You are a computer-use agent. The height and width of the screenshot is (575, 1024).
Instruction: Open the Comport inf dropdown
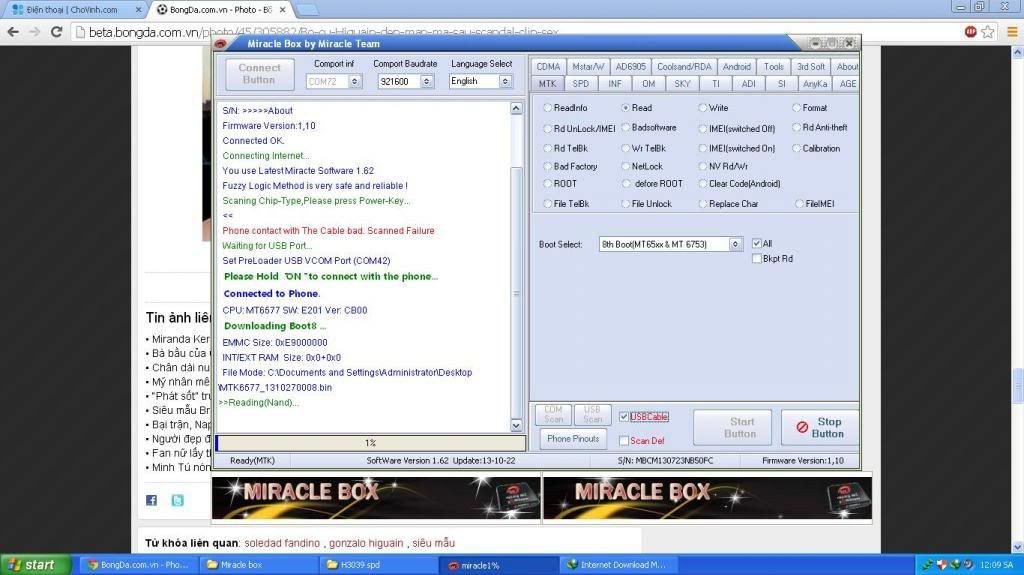[x=355, y=82]
